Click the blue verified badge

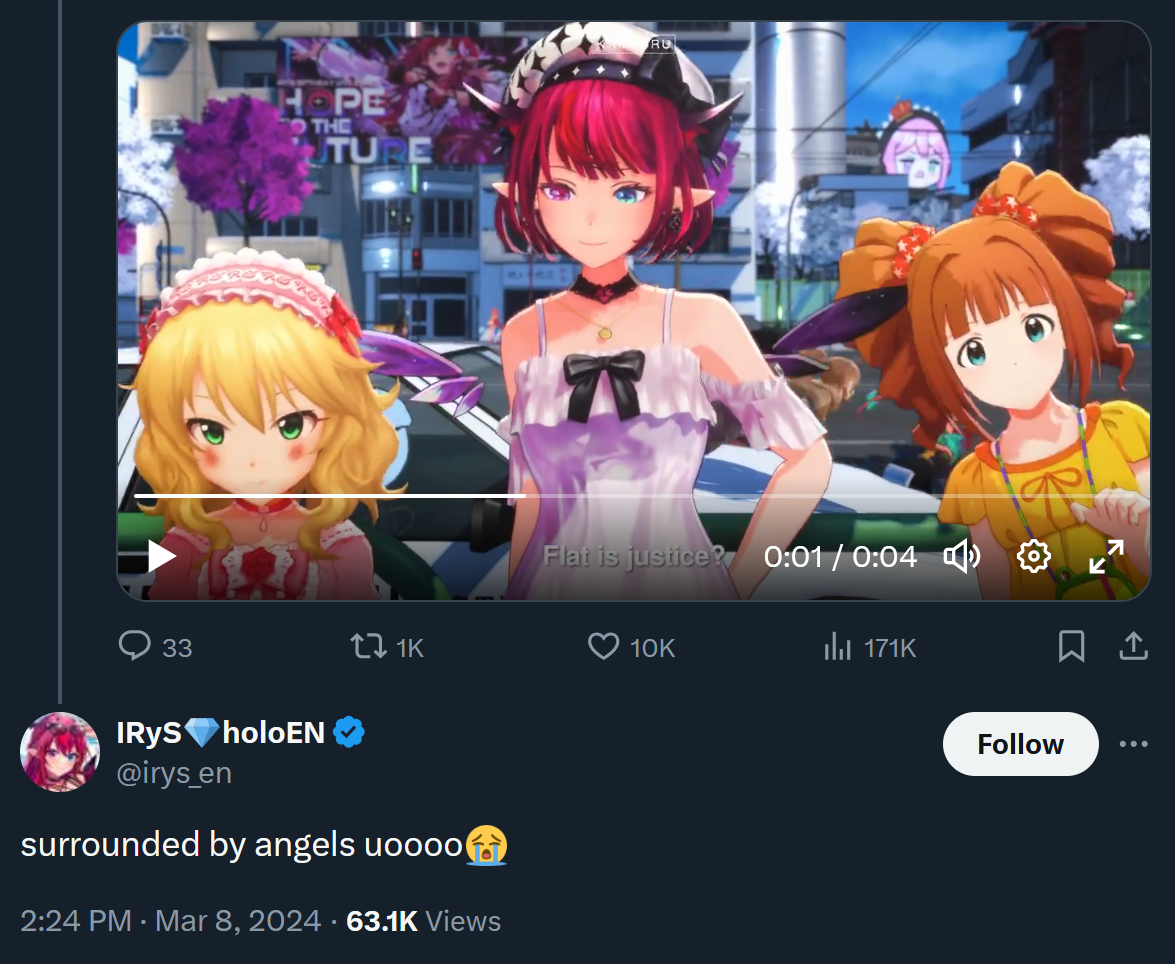[348, 732]
